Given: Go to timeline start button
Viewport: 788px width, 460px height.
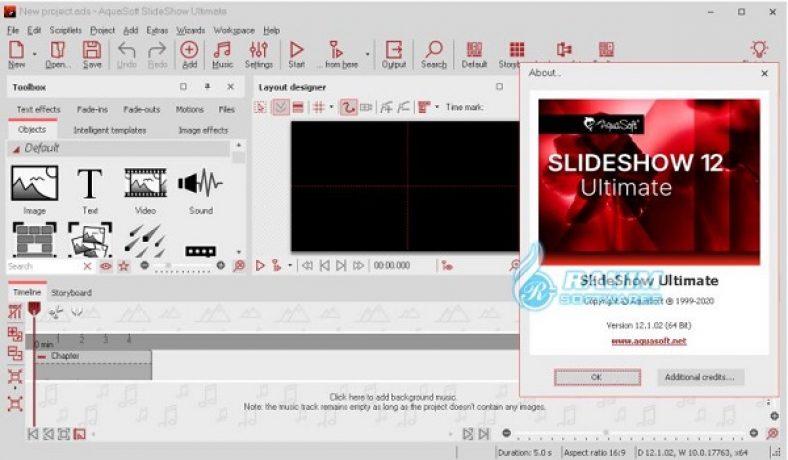Looking at the screenshot, I should (x=33, y=434).
